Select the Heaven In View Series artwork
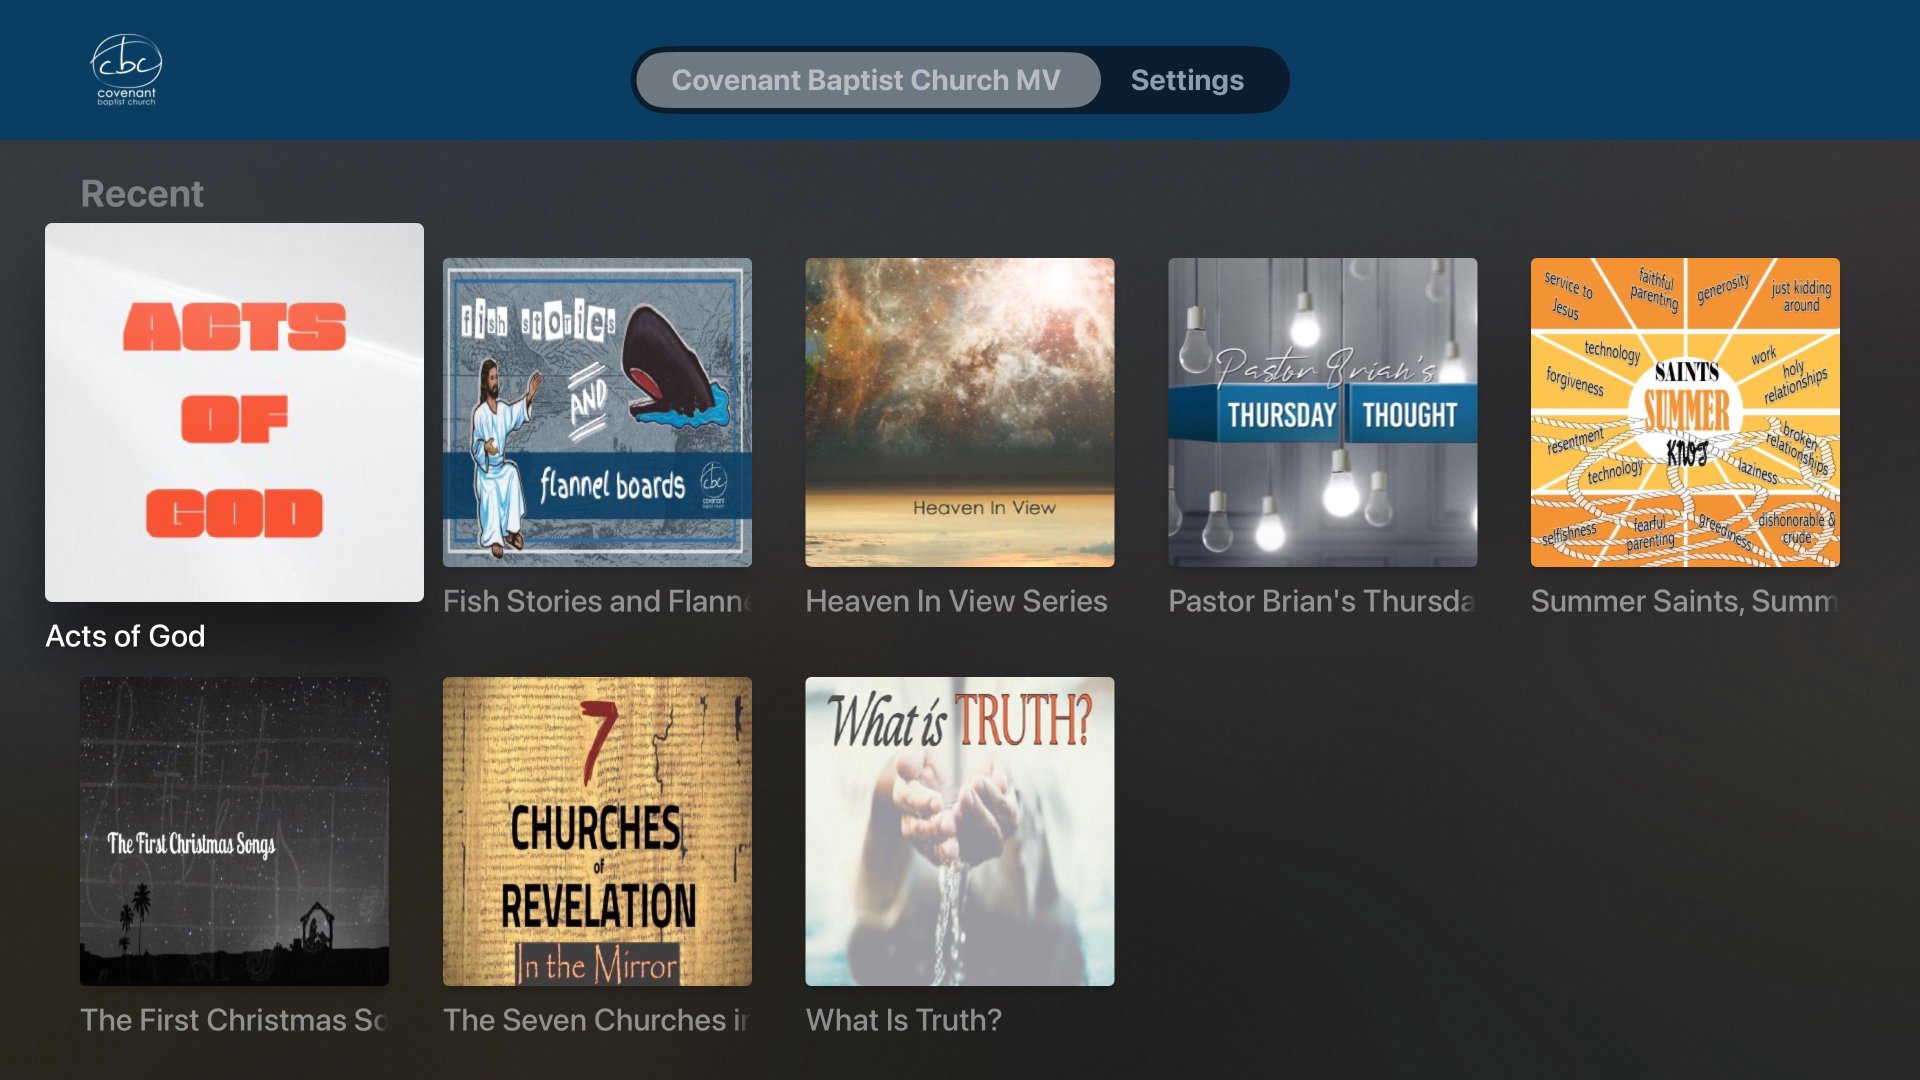 click(960, 412)
